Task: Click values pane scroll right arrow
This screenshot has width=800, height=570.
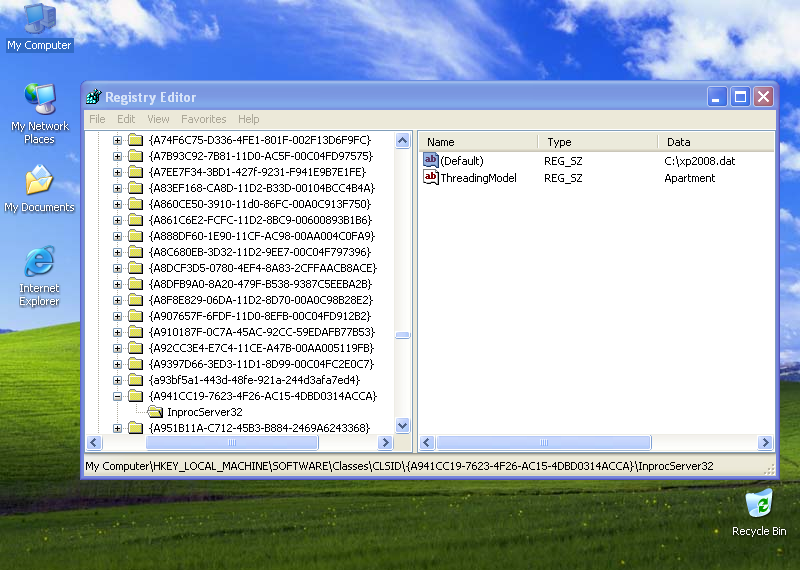Action: coord(765,442)
